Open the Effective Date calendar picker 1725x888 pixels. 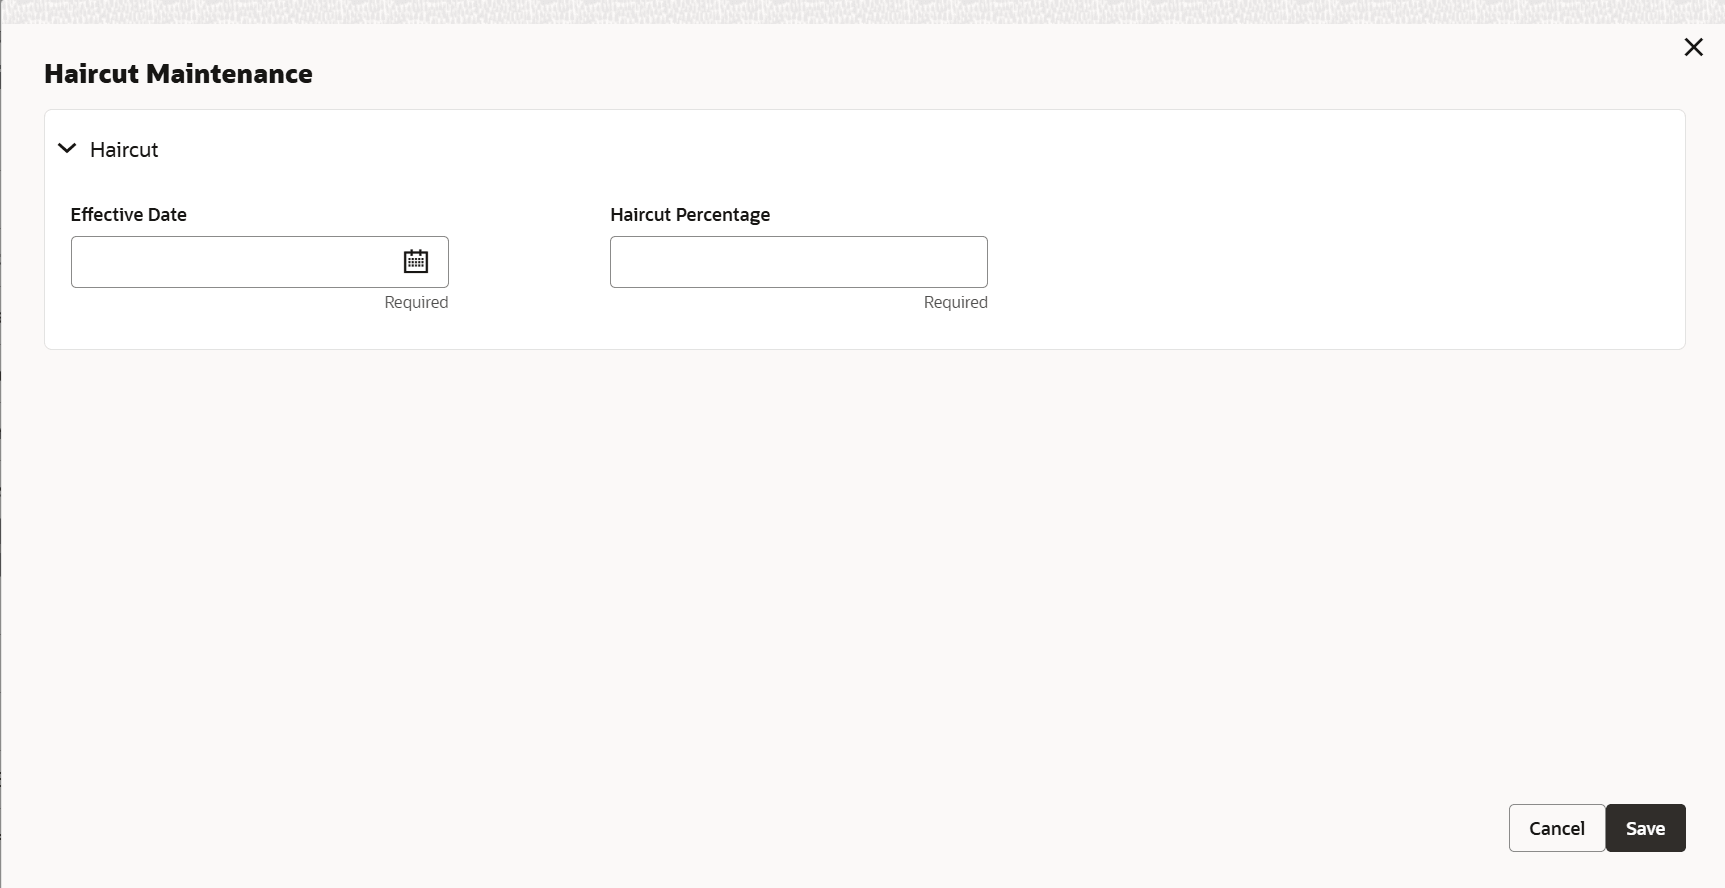tap(416, 261)
